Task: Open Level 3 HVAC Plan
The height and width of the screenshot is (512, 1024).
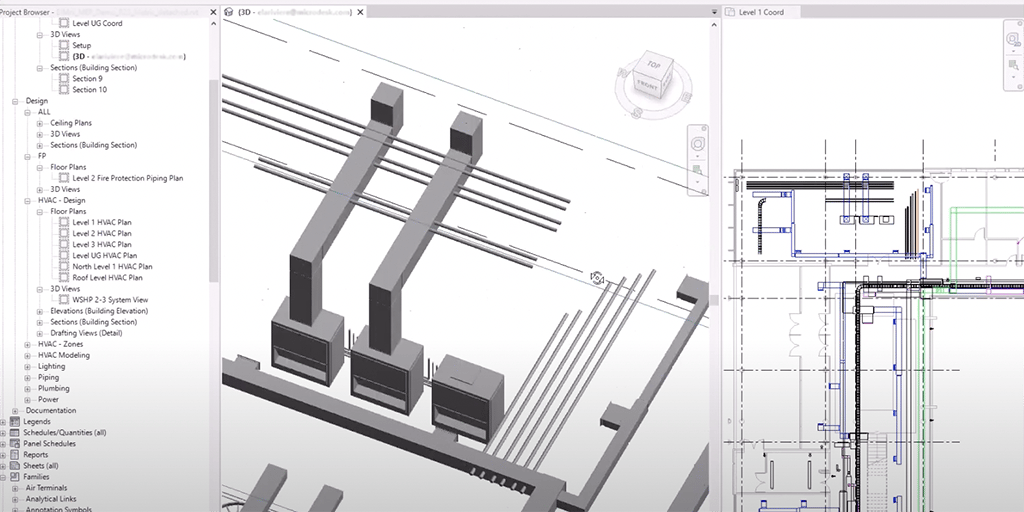Action: pyautogui.click(x=102, y=244)
